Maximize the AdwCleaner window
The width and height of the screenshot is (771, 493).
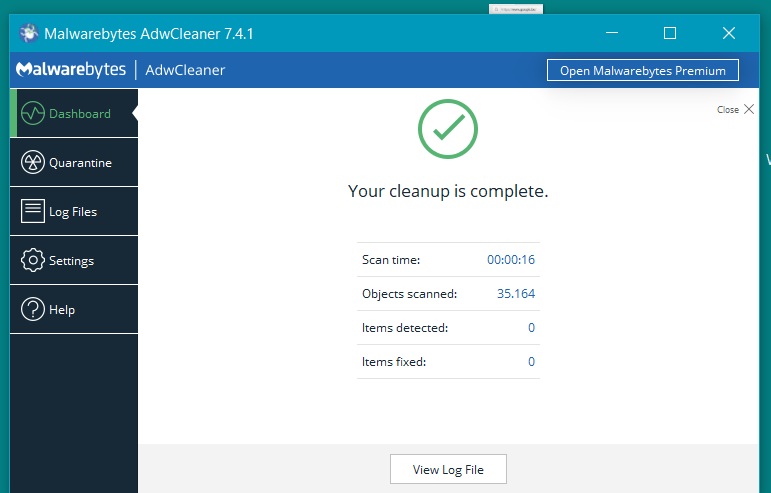coord(670,33)
